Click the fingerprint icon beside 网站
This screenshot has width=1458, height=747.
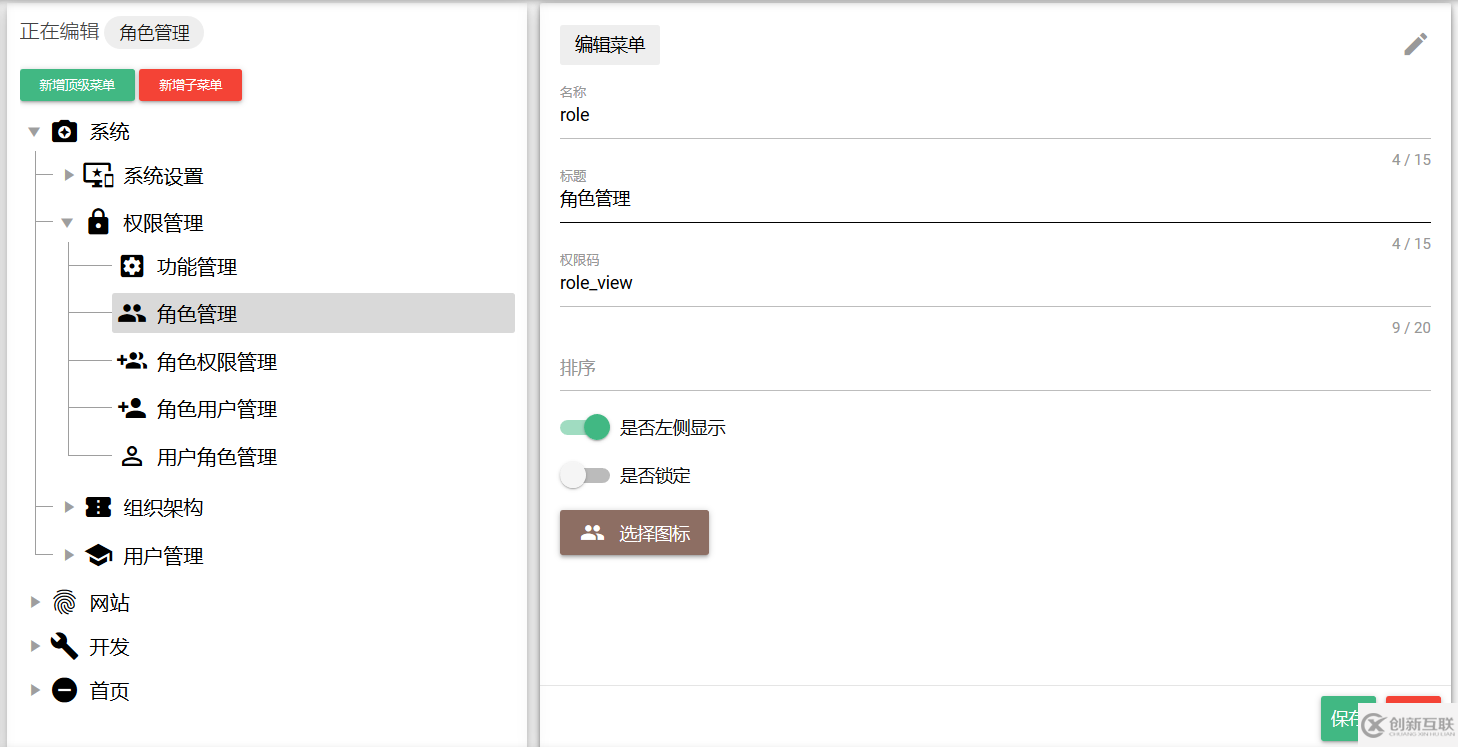coord(64,602)
